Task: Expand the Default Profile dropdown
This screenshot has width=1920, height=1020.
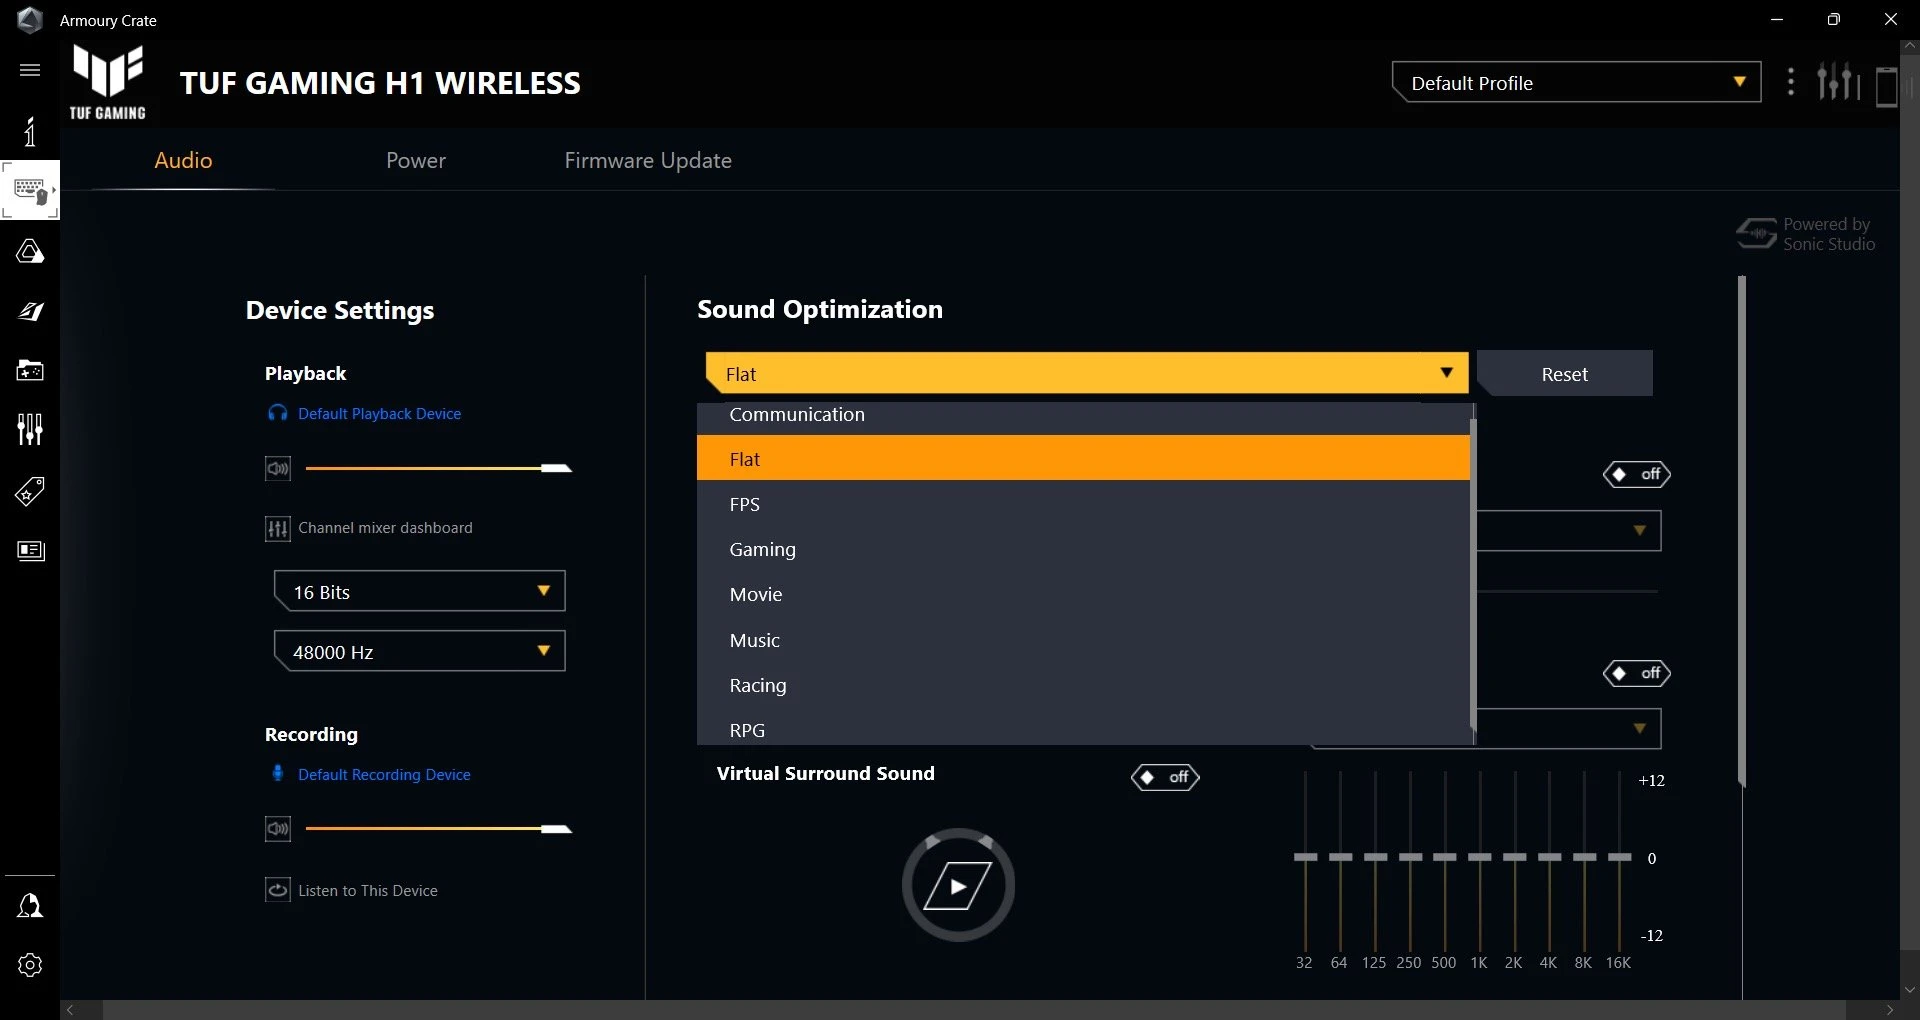Action: point(1576,83)
